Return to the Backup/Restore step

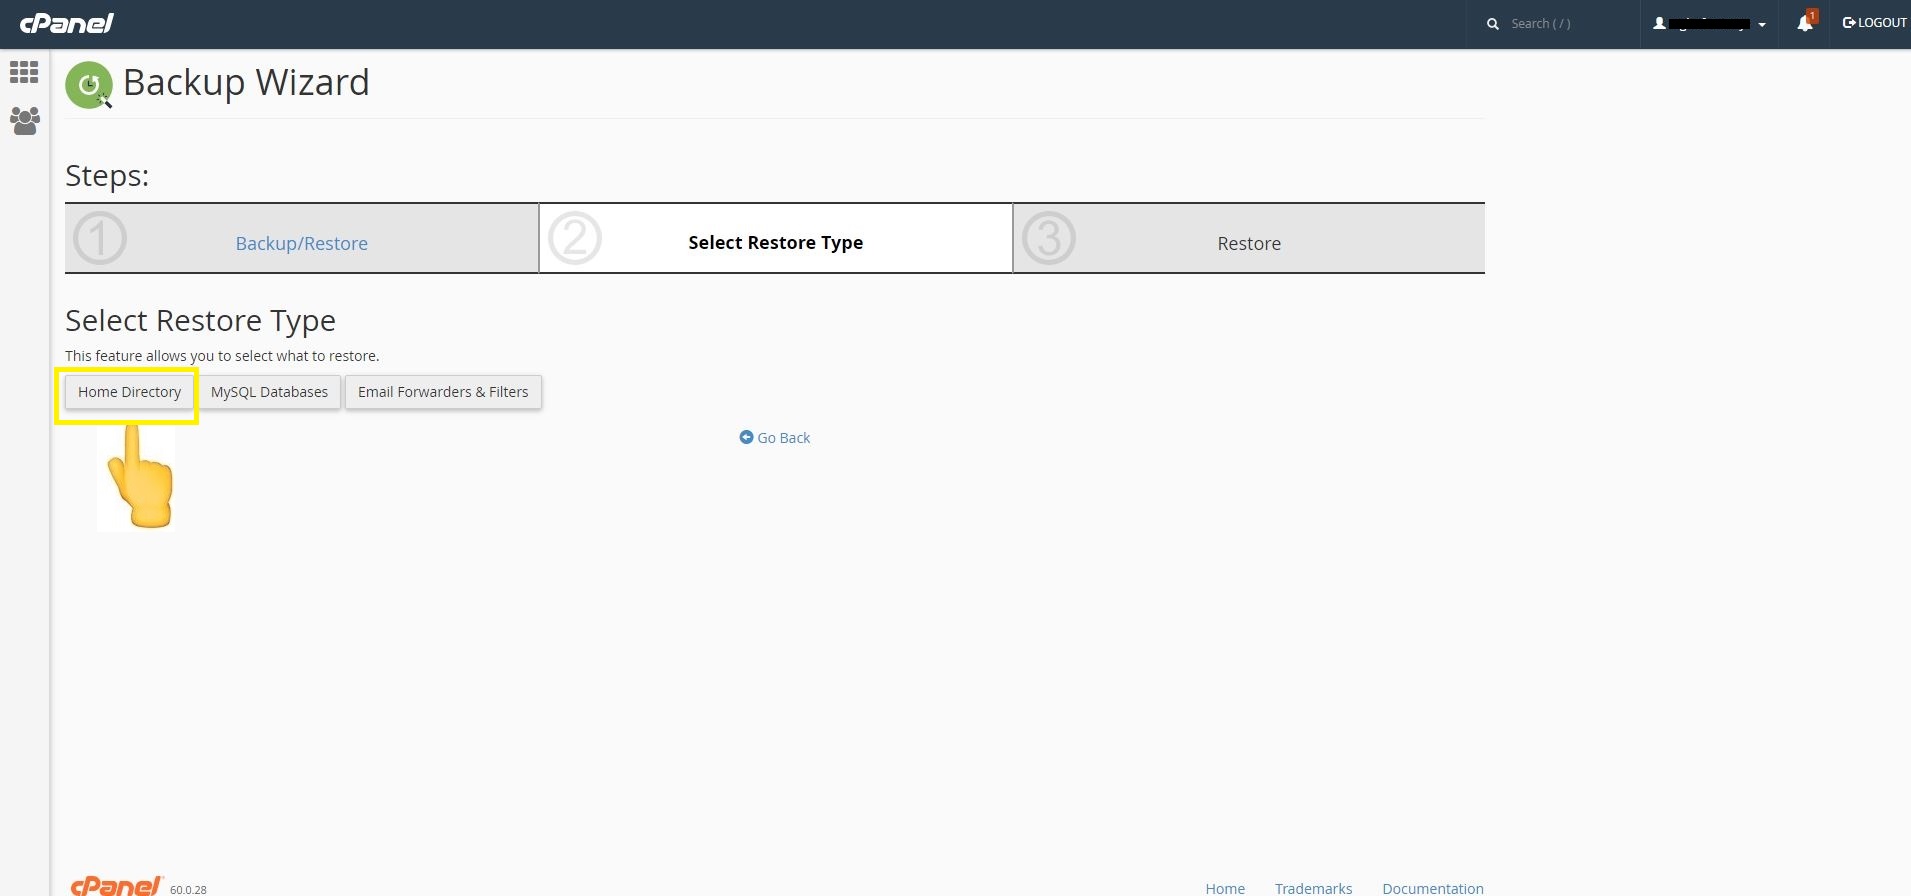(301, 243)
